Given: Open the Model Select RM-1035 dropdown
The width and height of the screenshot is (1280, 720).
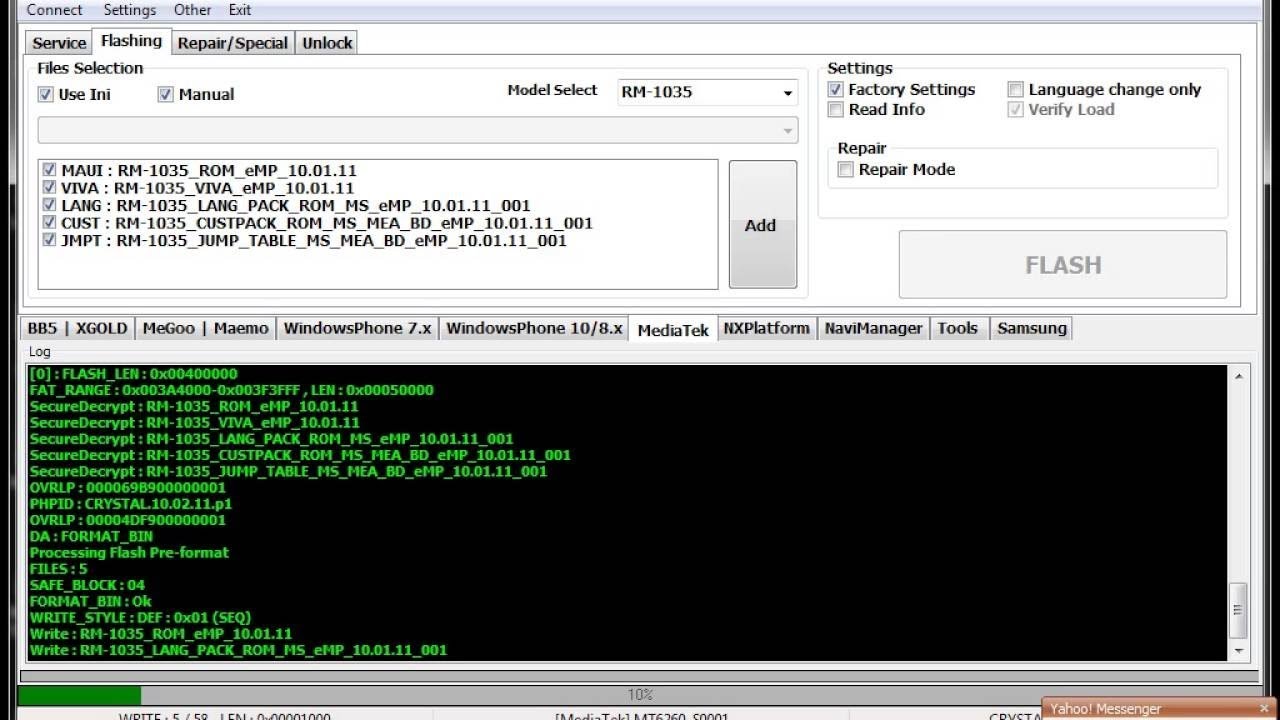Looking at the screenshot, I should click(x=707, y=92).
